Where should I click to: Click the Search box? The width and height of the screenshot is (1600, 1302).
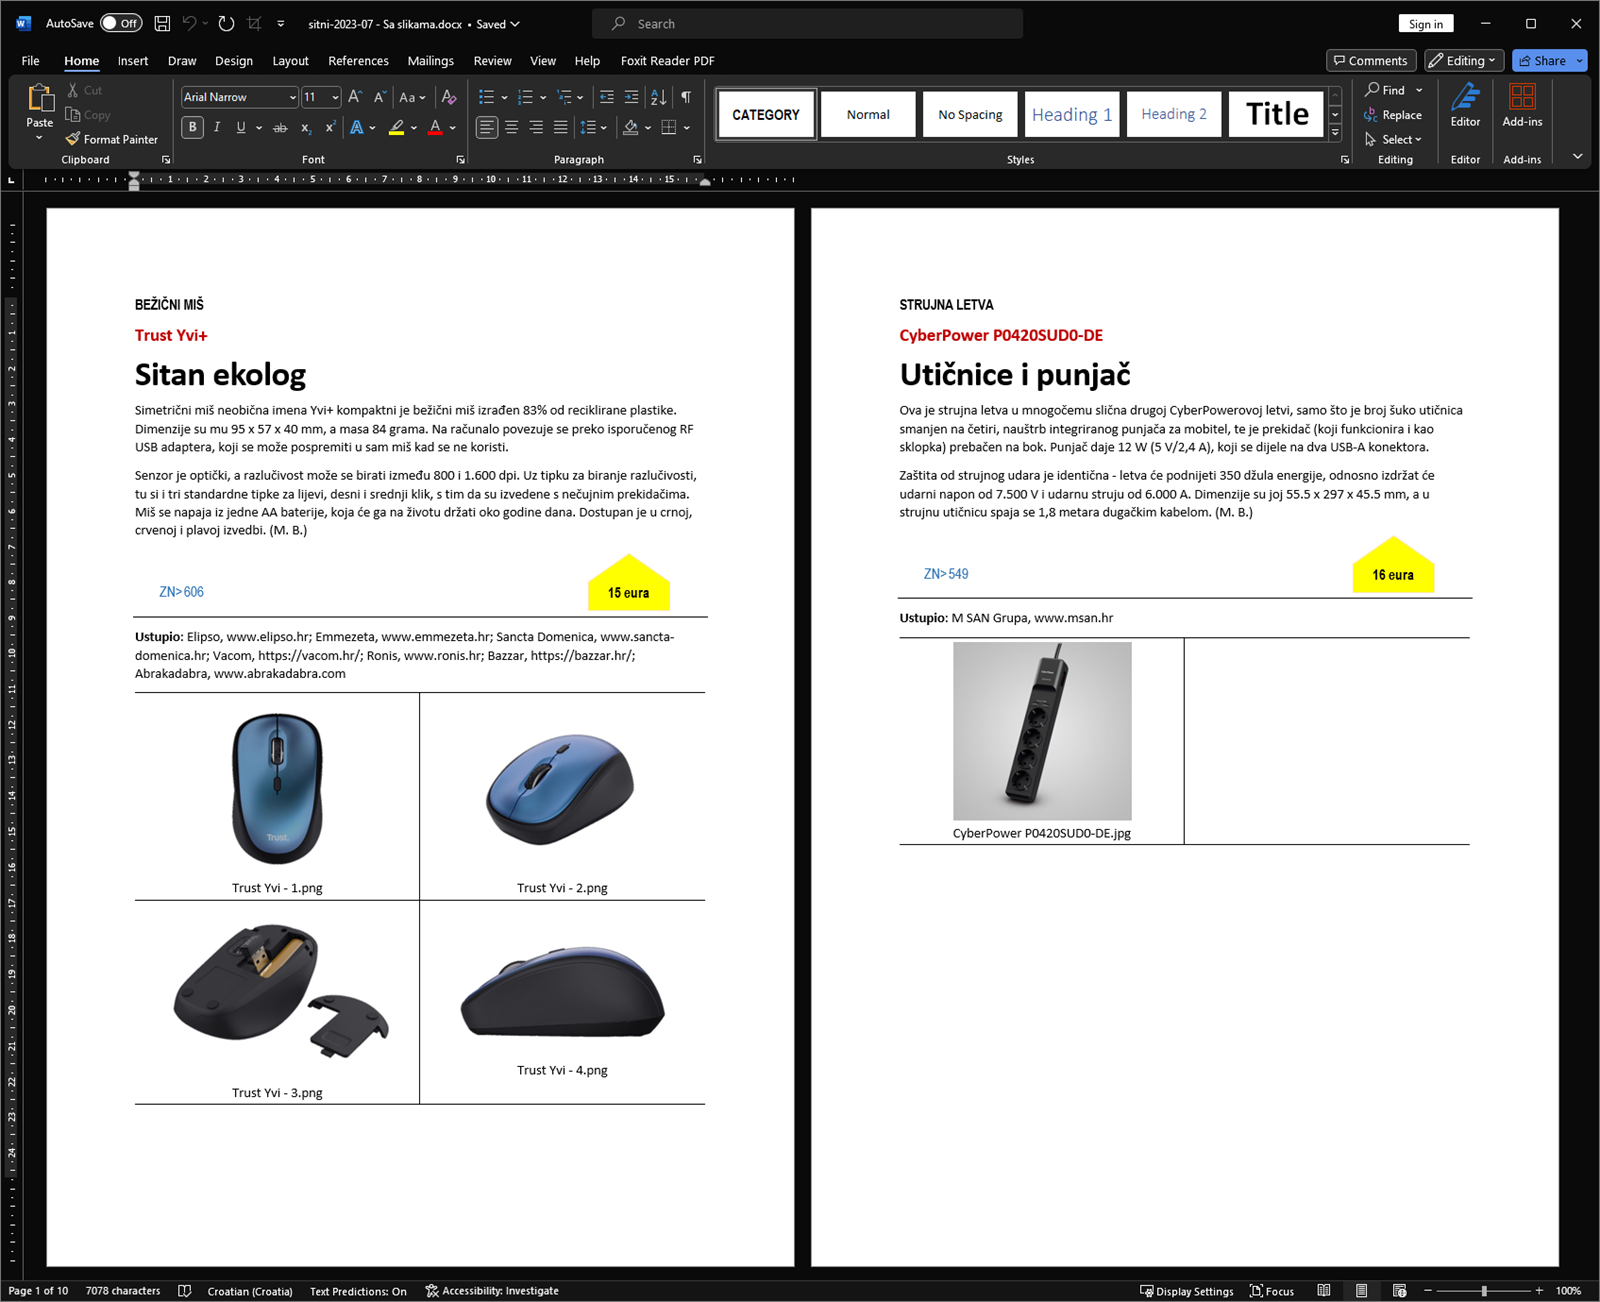[x=807, y=23]
